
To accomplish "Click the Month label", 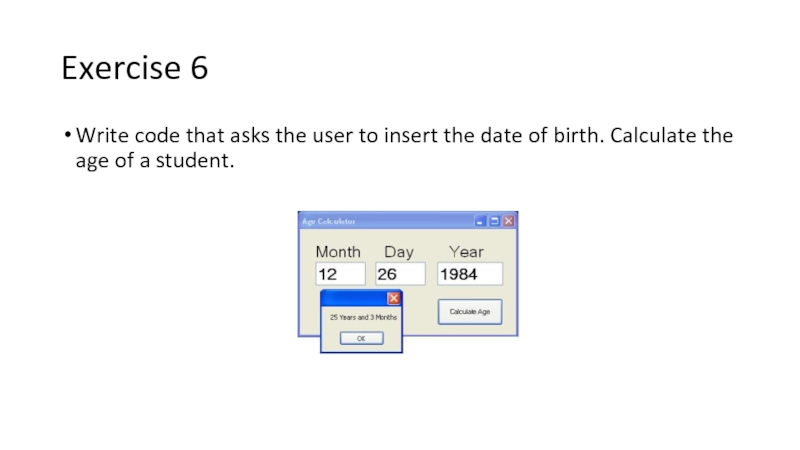I will click(338, 252).
